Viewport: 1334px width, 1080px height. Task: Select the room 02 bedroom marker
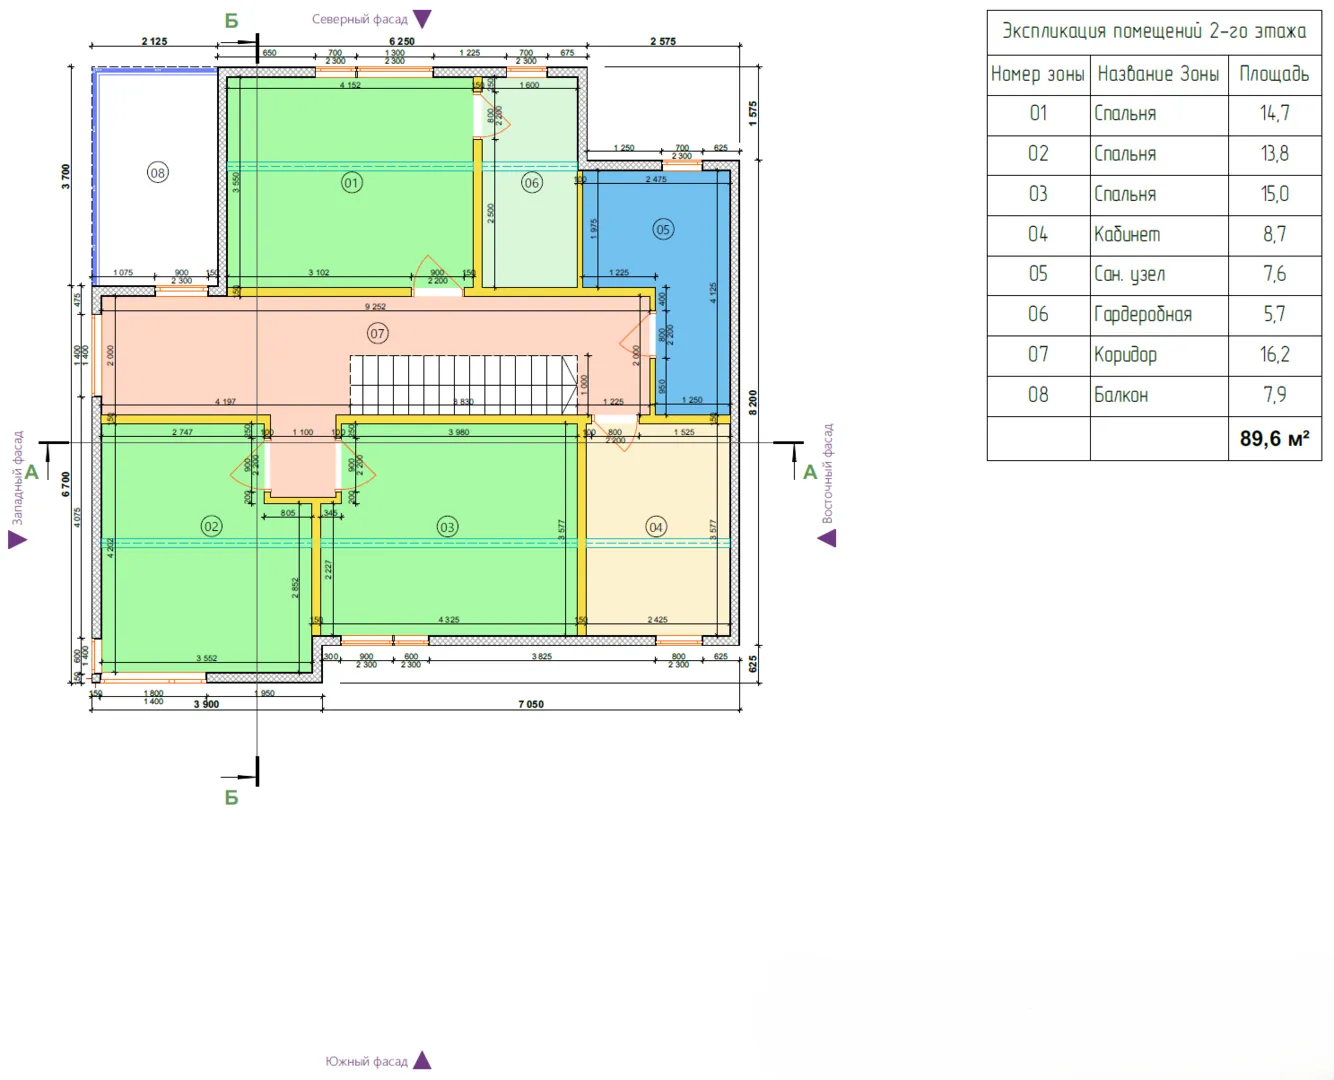tap(211, 527)
